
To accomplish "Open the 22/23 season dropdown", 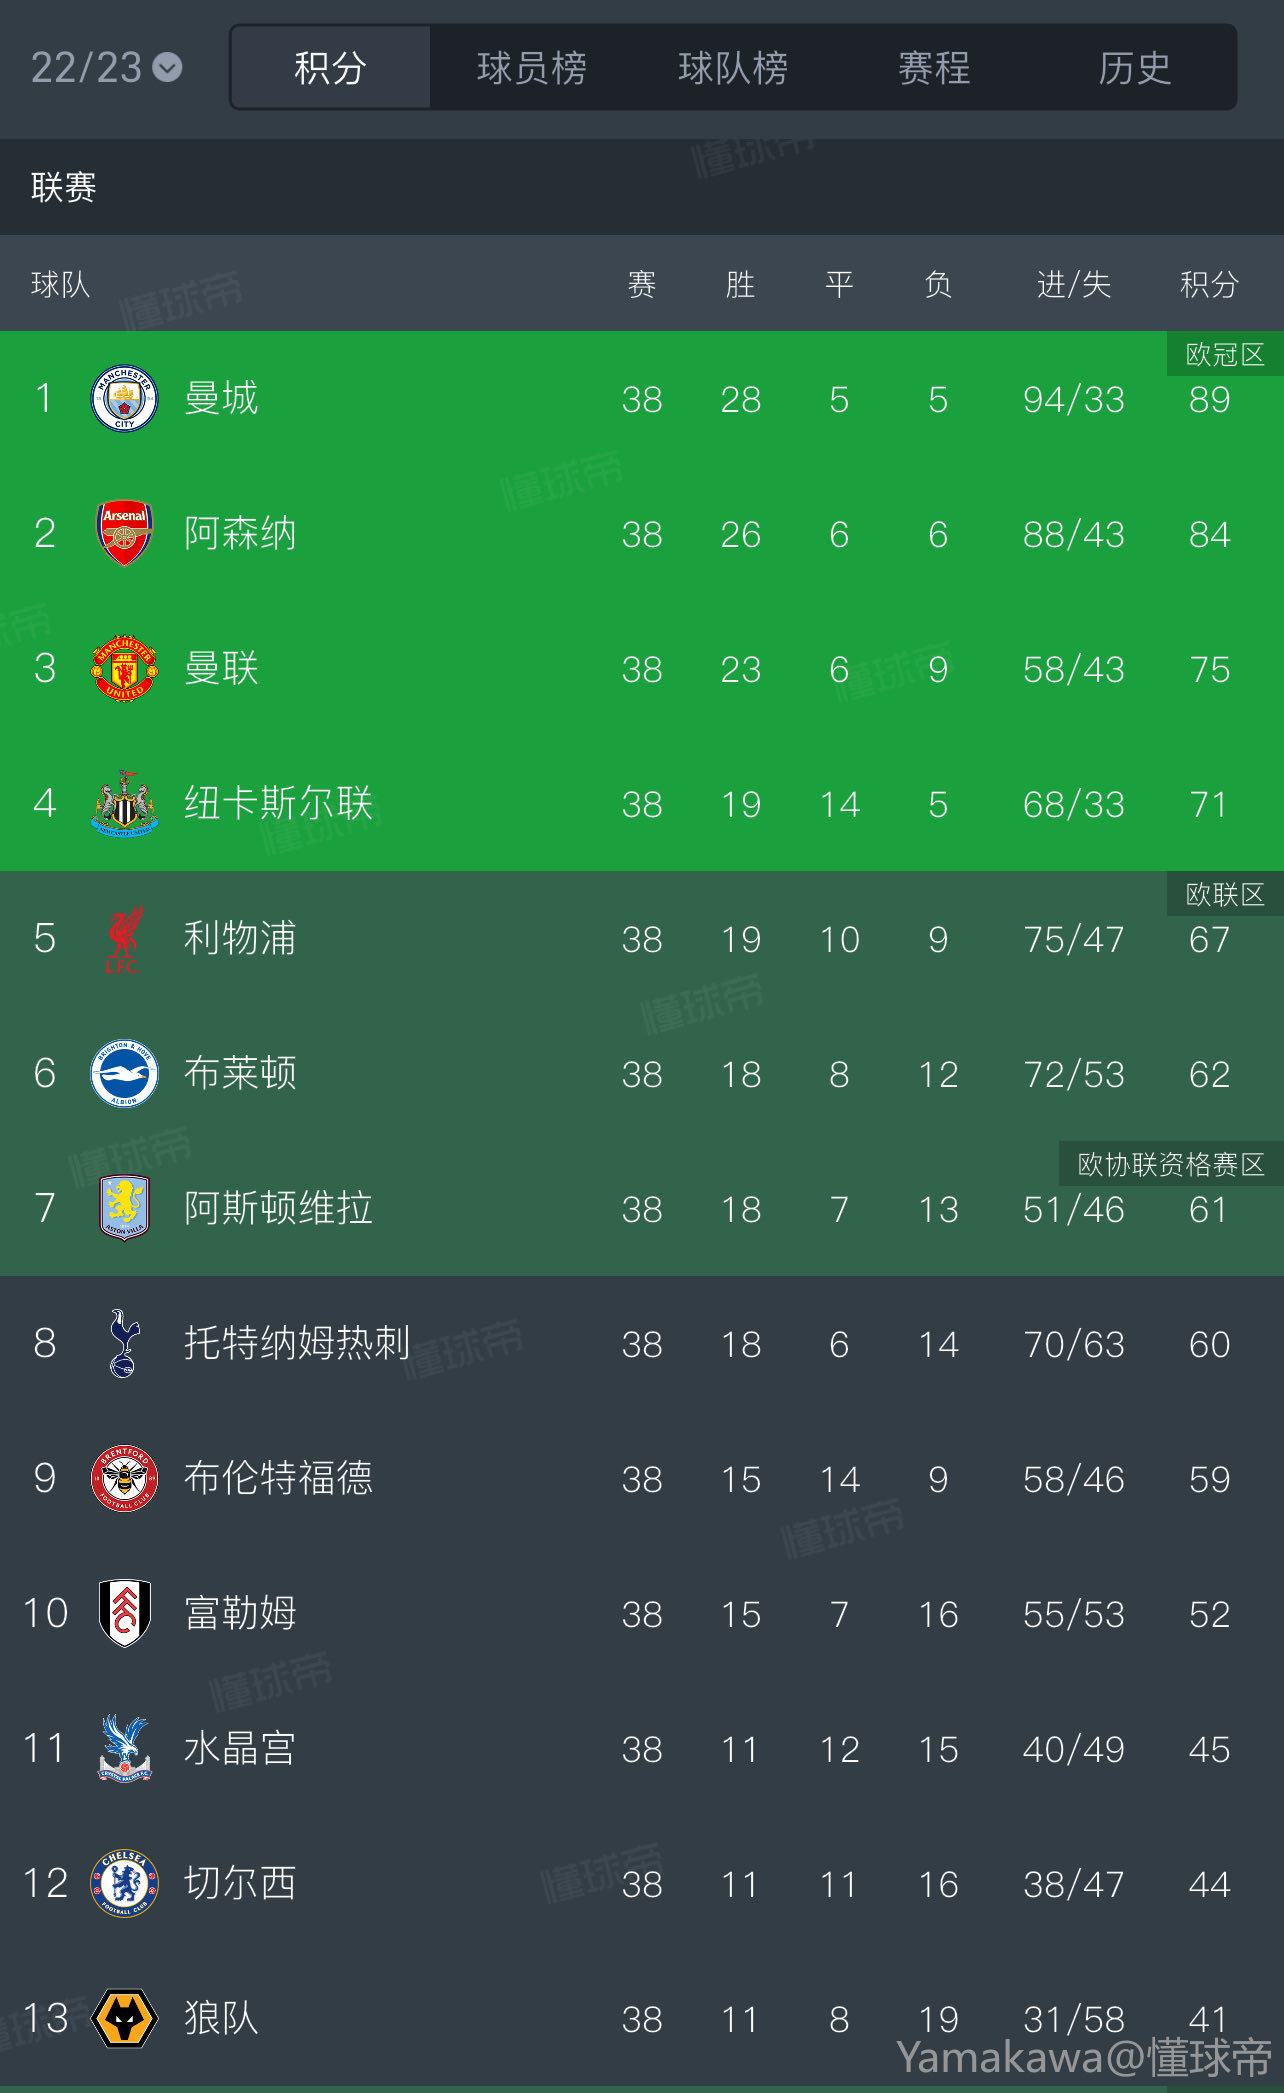I will (x=105, y=68).
